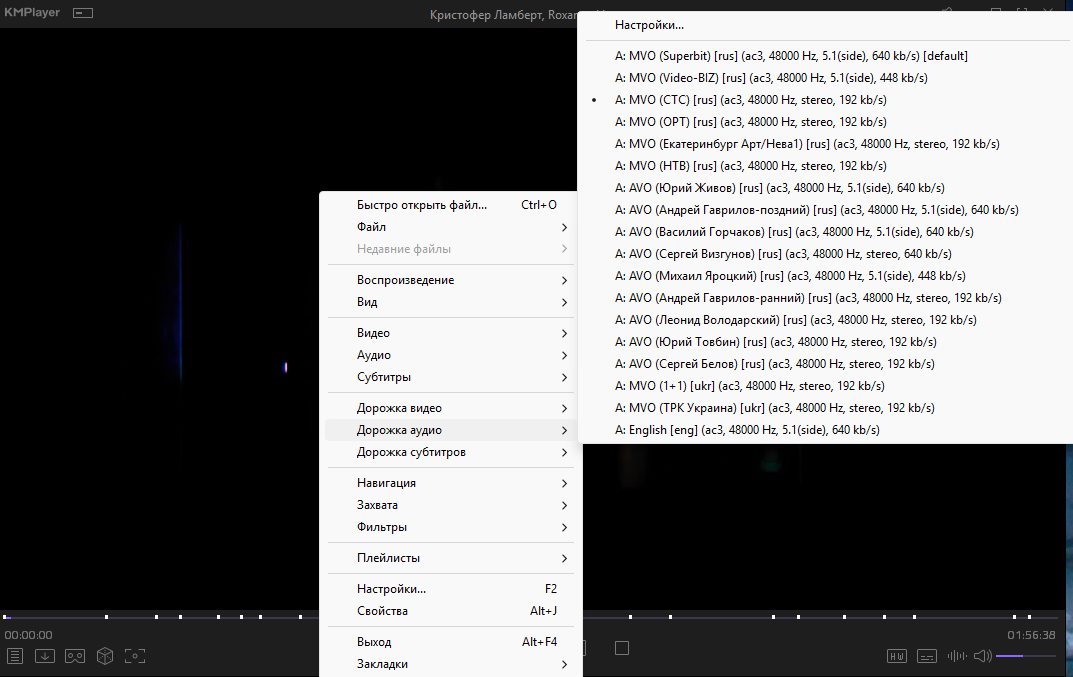Open the Навигация submenu
The height and width of the screenshot is (677, 1073).
click(x=451, y=483)
